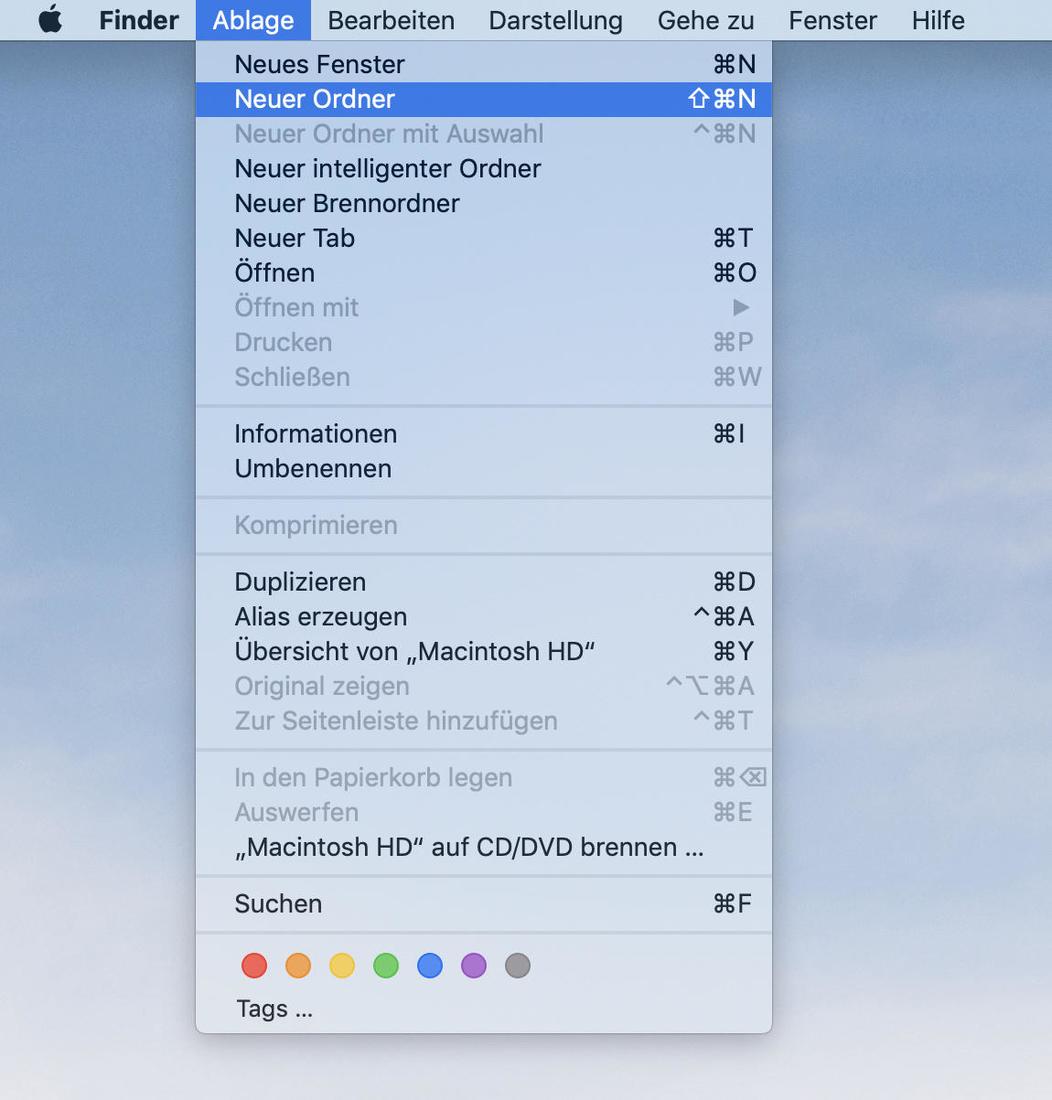Open the Gehe zu menu
Image resolution: width=1052 pixels, height=1100 pixels.
[706, 20]
